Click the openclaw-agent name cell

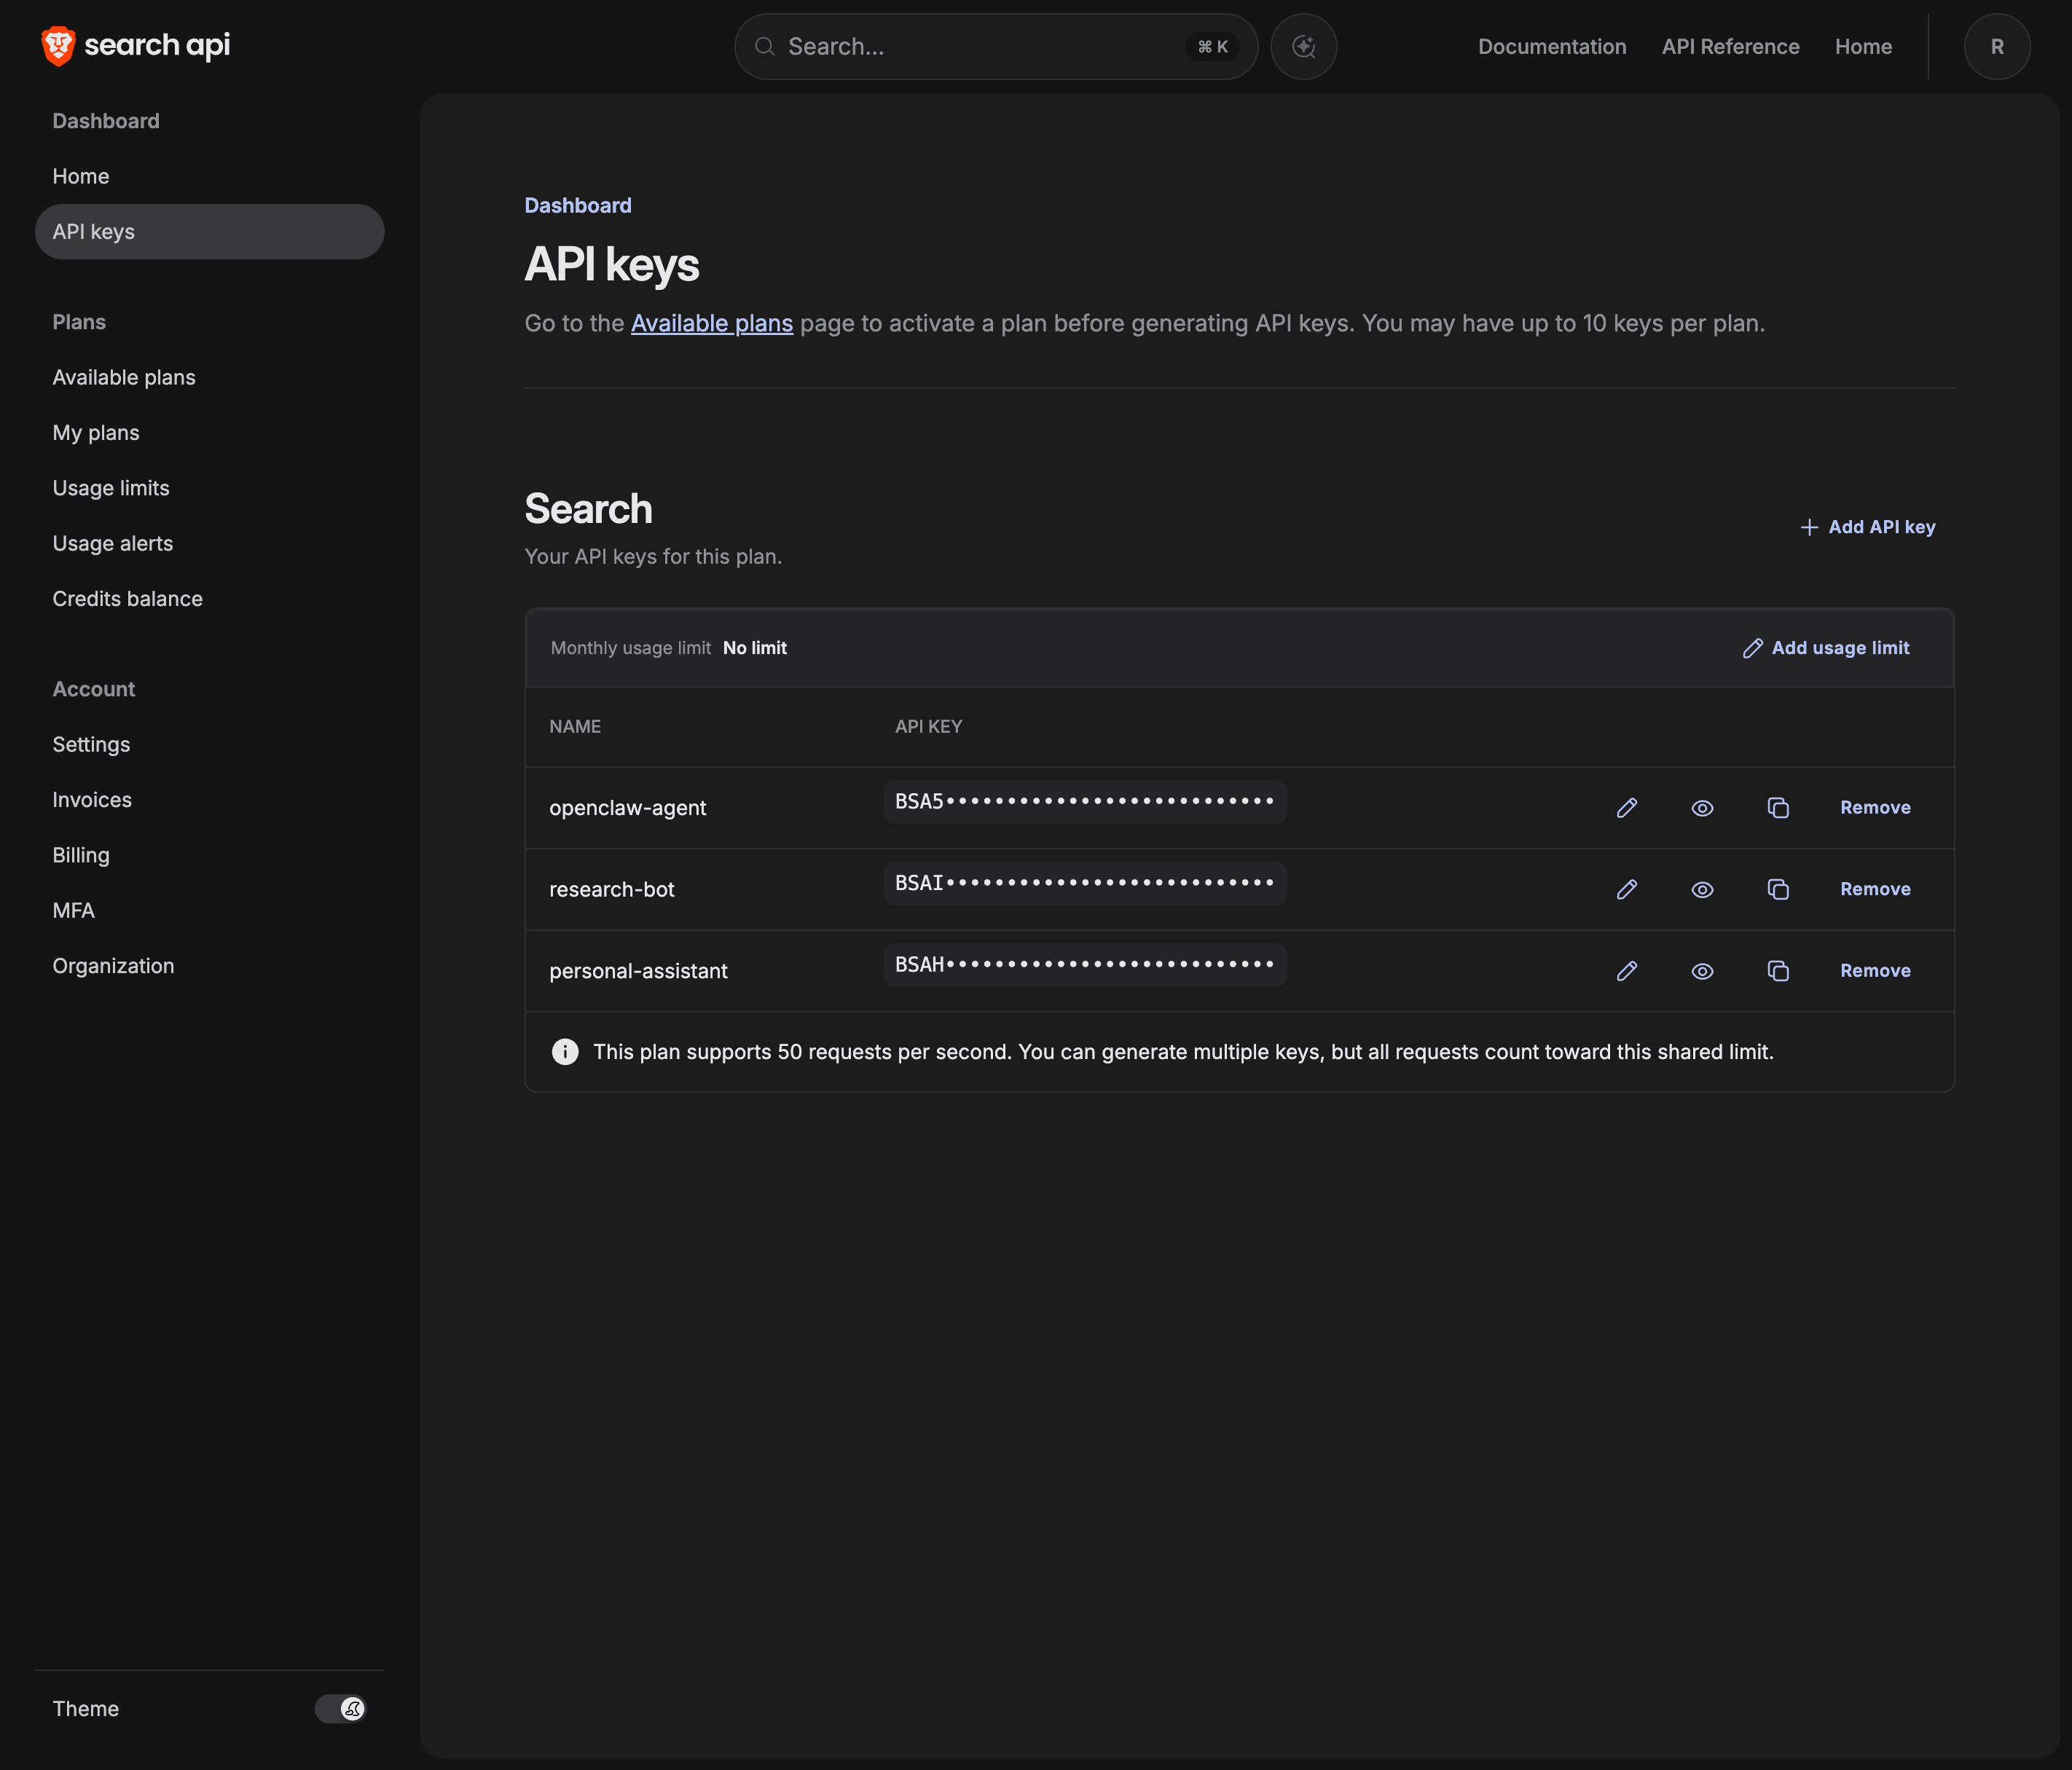tap(627, 808)
